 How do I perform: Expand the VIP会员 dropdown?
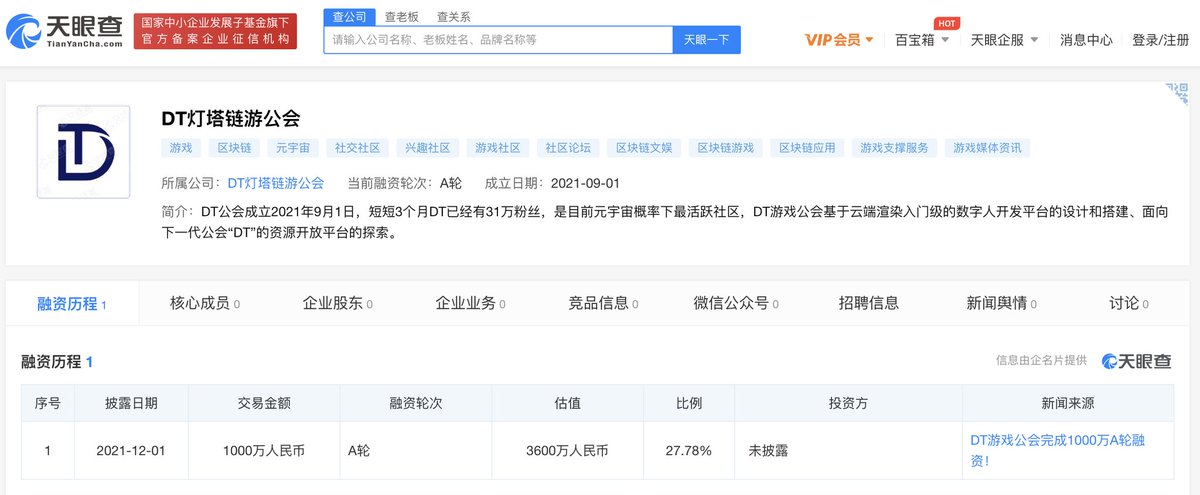pos(840,40)
